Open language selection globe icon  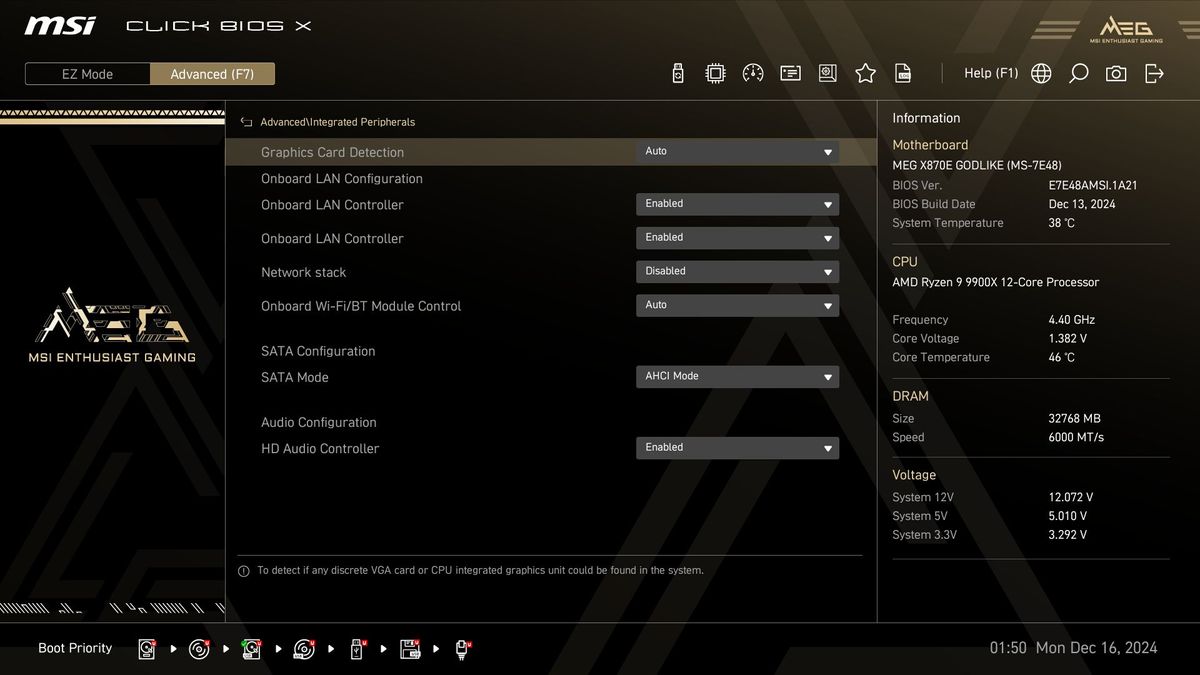tap(1041, 73)
